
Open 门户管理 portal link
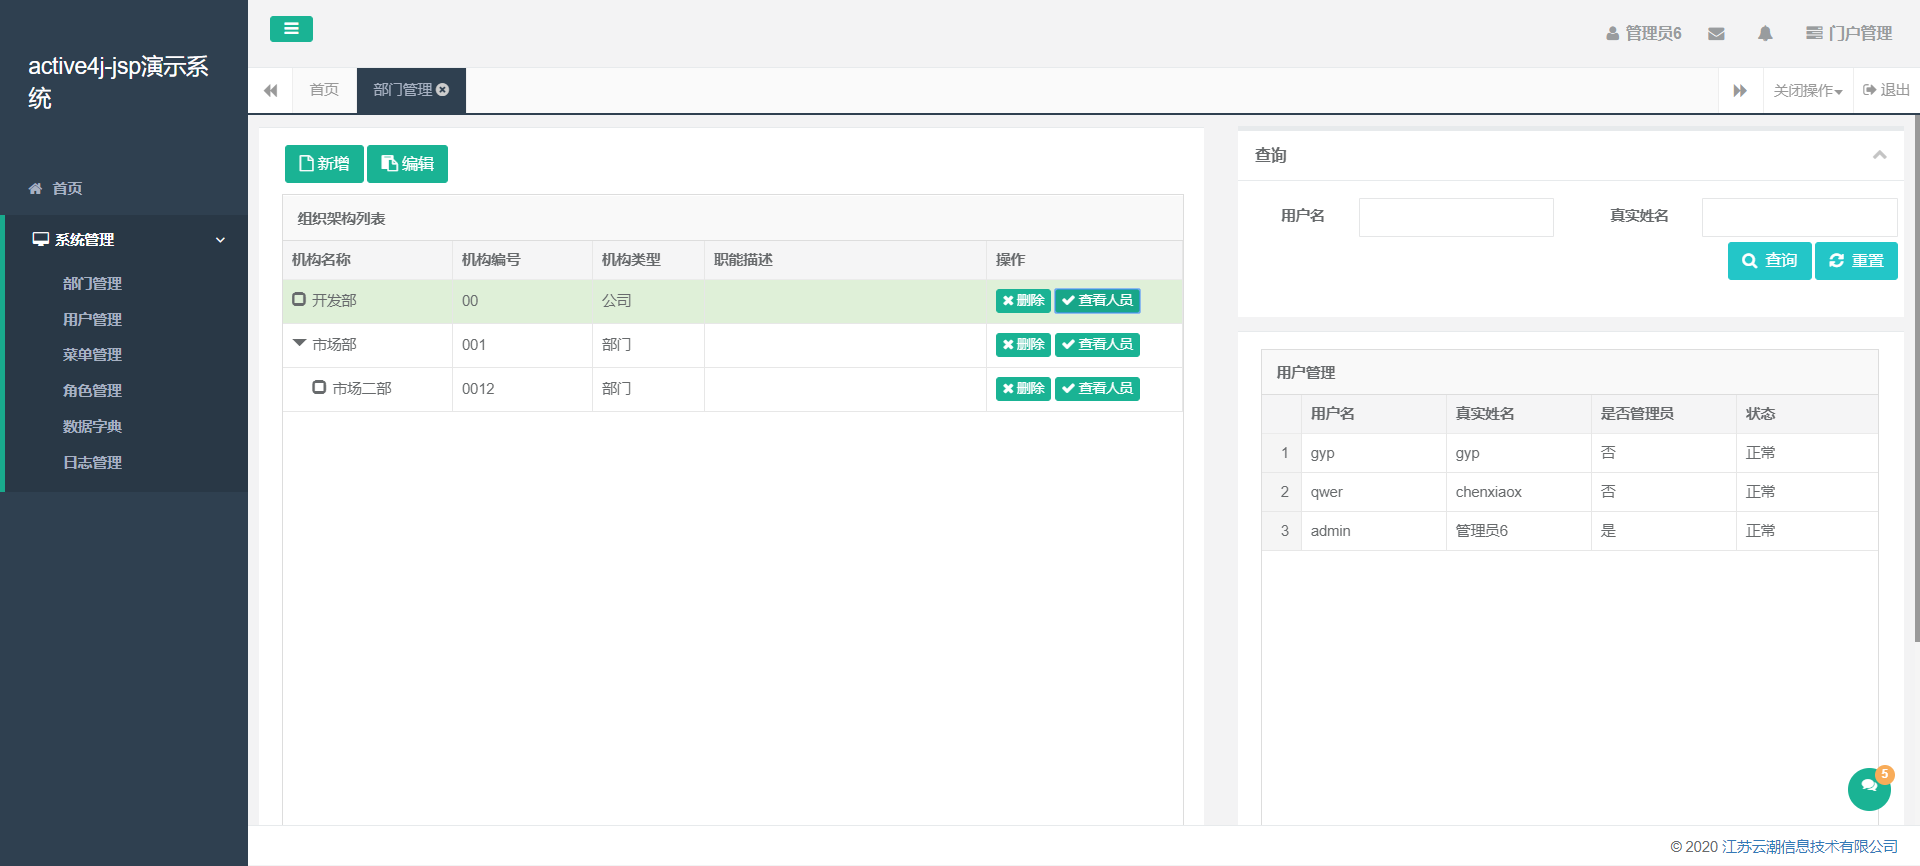[1849, 33]
